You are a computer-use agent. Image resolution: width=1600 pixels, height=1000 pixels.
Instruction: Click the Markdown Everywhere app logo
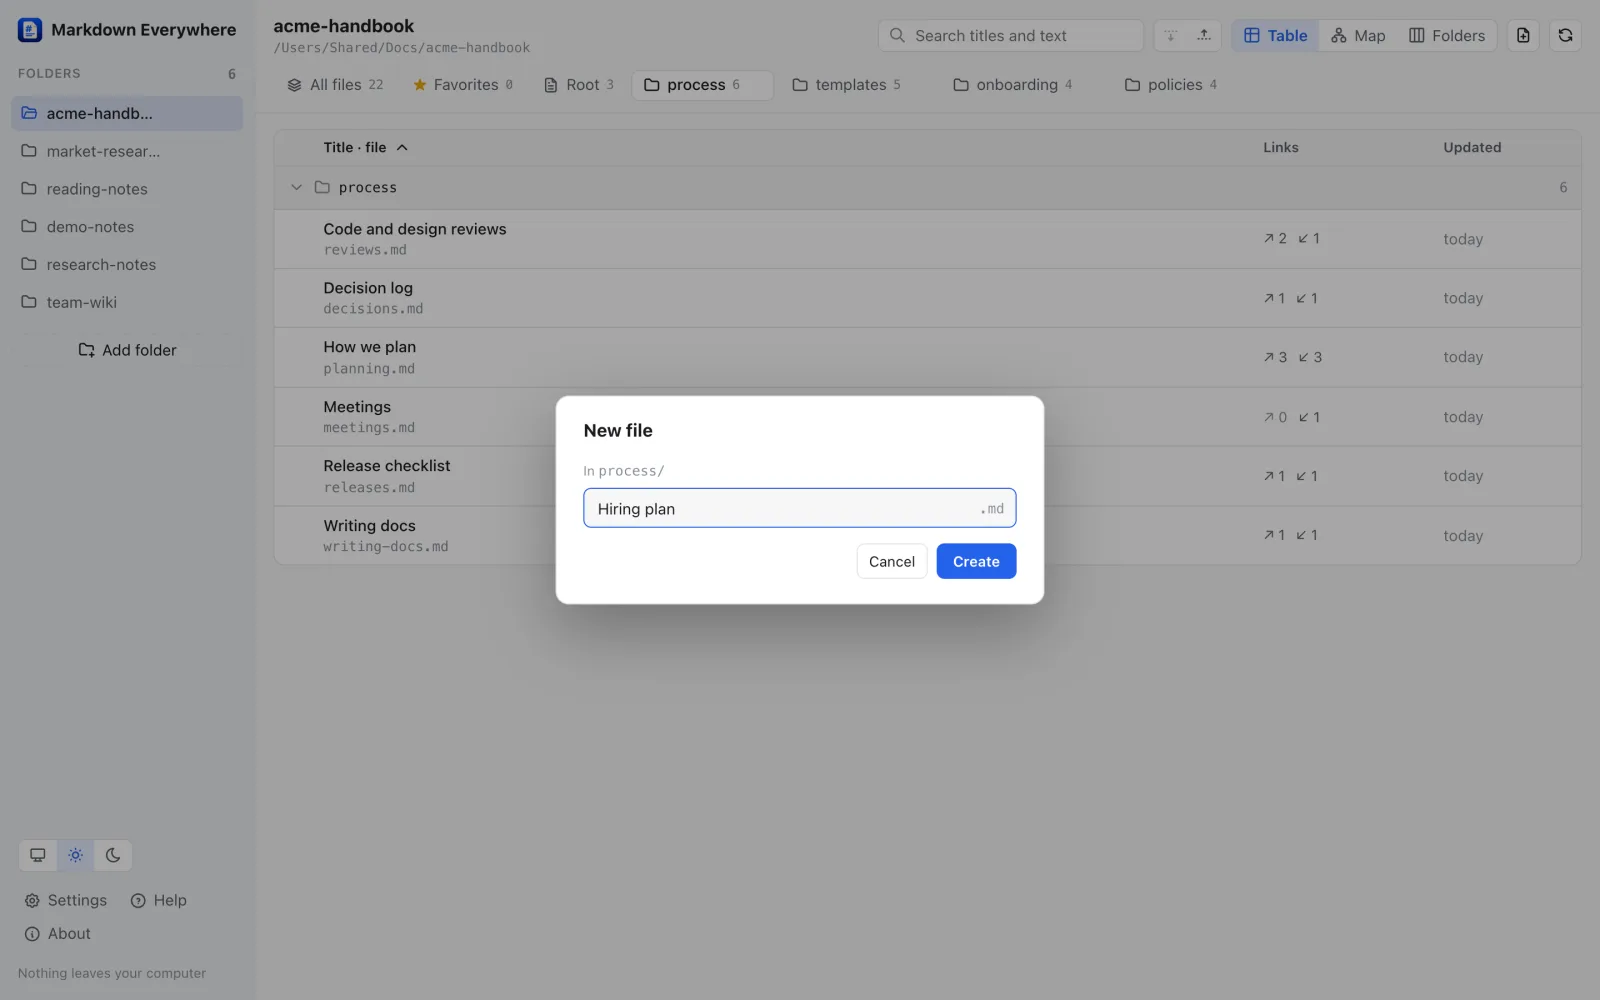point(30,30)
